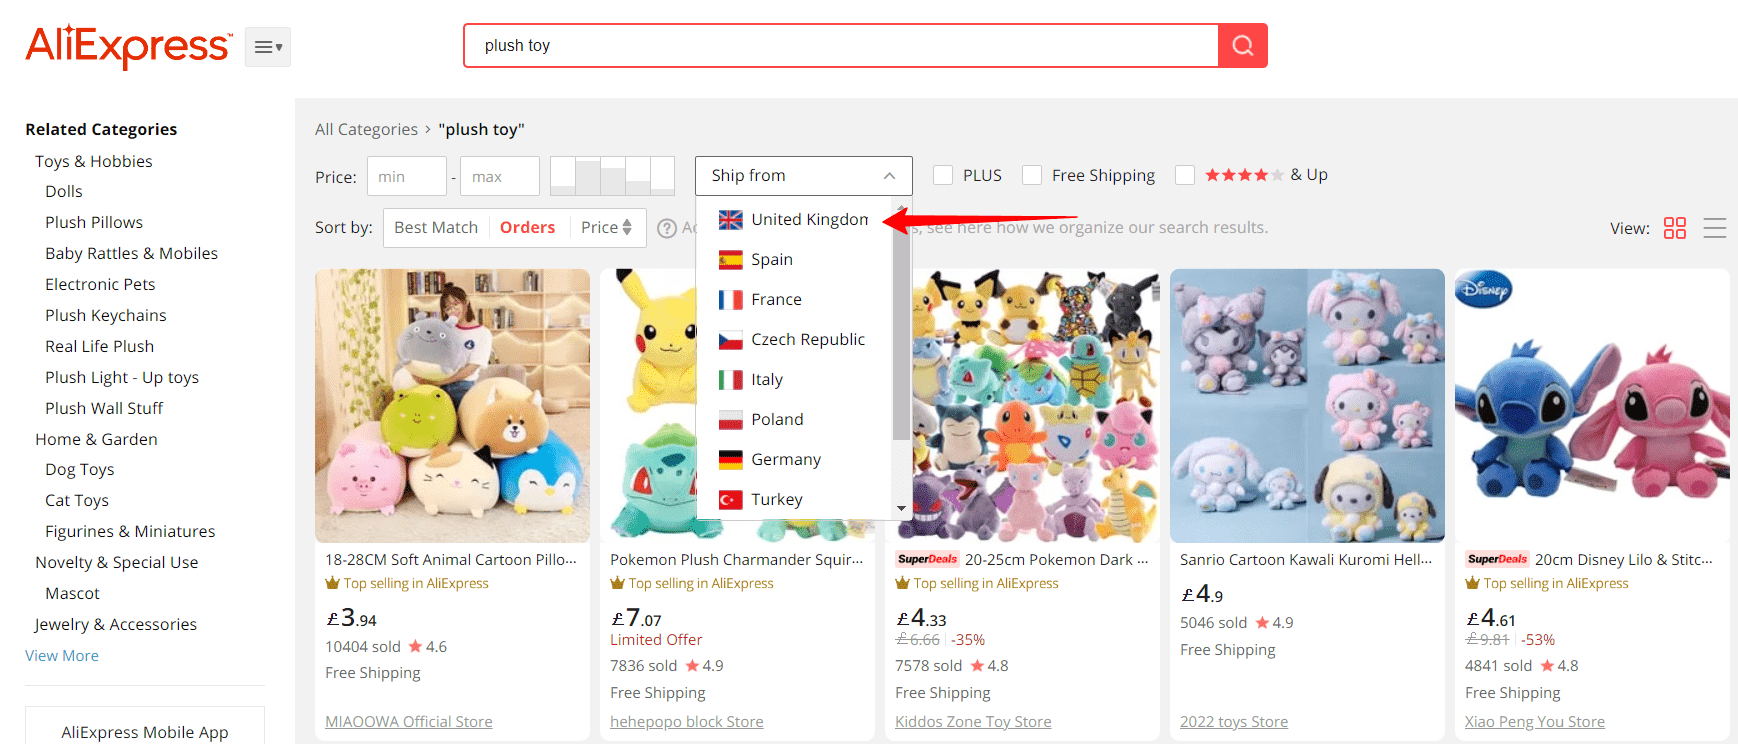The height and width of the screenshot is (744, 1738).
Task: Open the View More categories link
Action: 62,656
